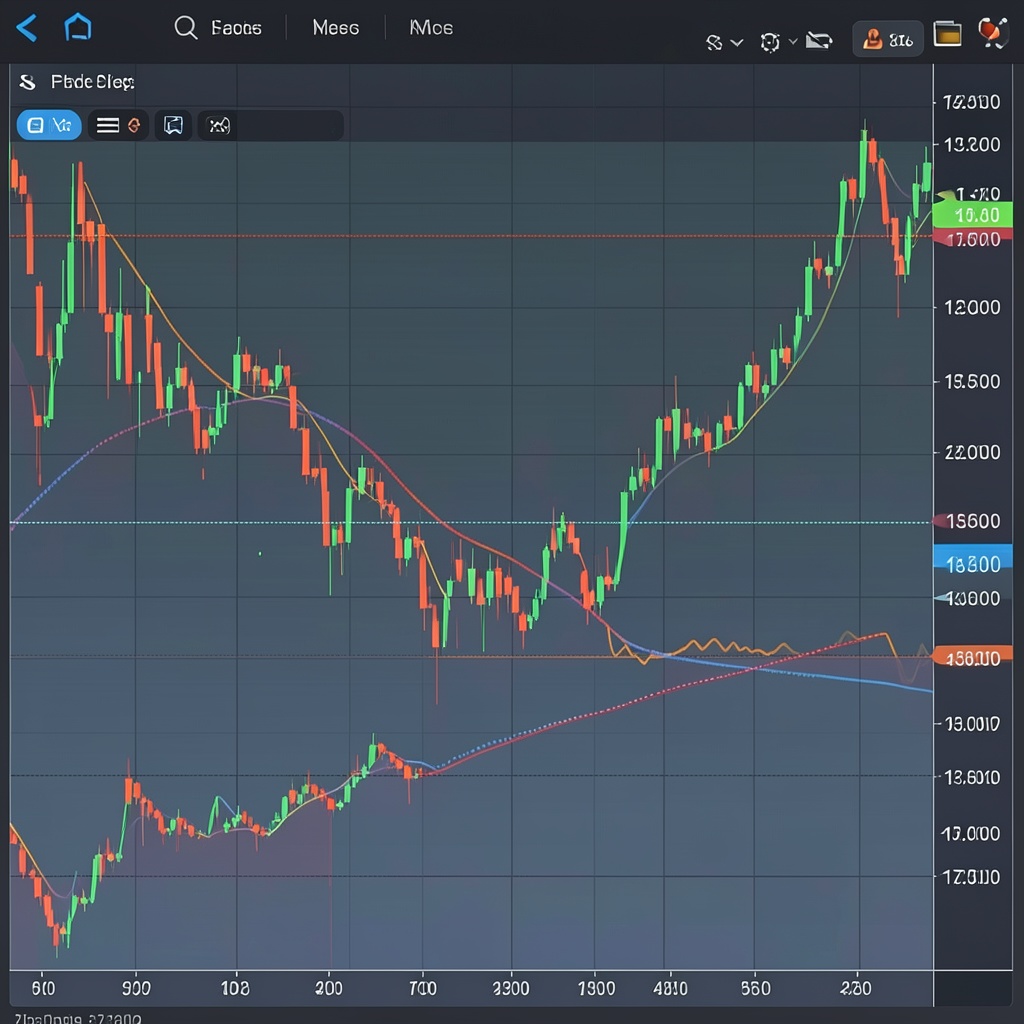Click the blue back arrow
Screen dimensions: 1024x1024
(27, 28)
